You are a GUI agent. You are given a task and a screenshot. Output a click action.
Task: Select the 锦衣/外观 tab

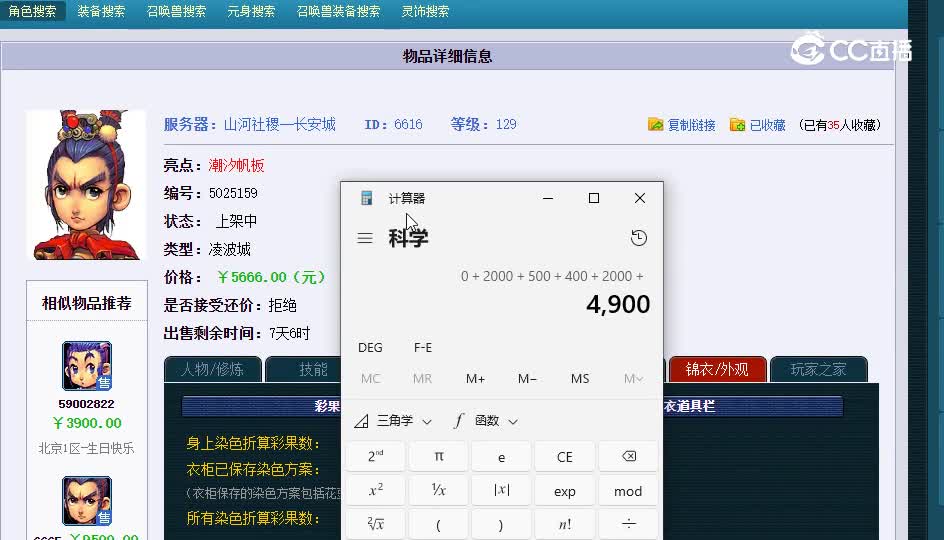(717, 369)
